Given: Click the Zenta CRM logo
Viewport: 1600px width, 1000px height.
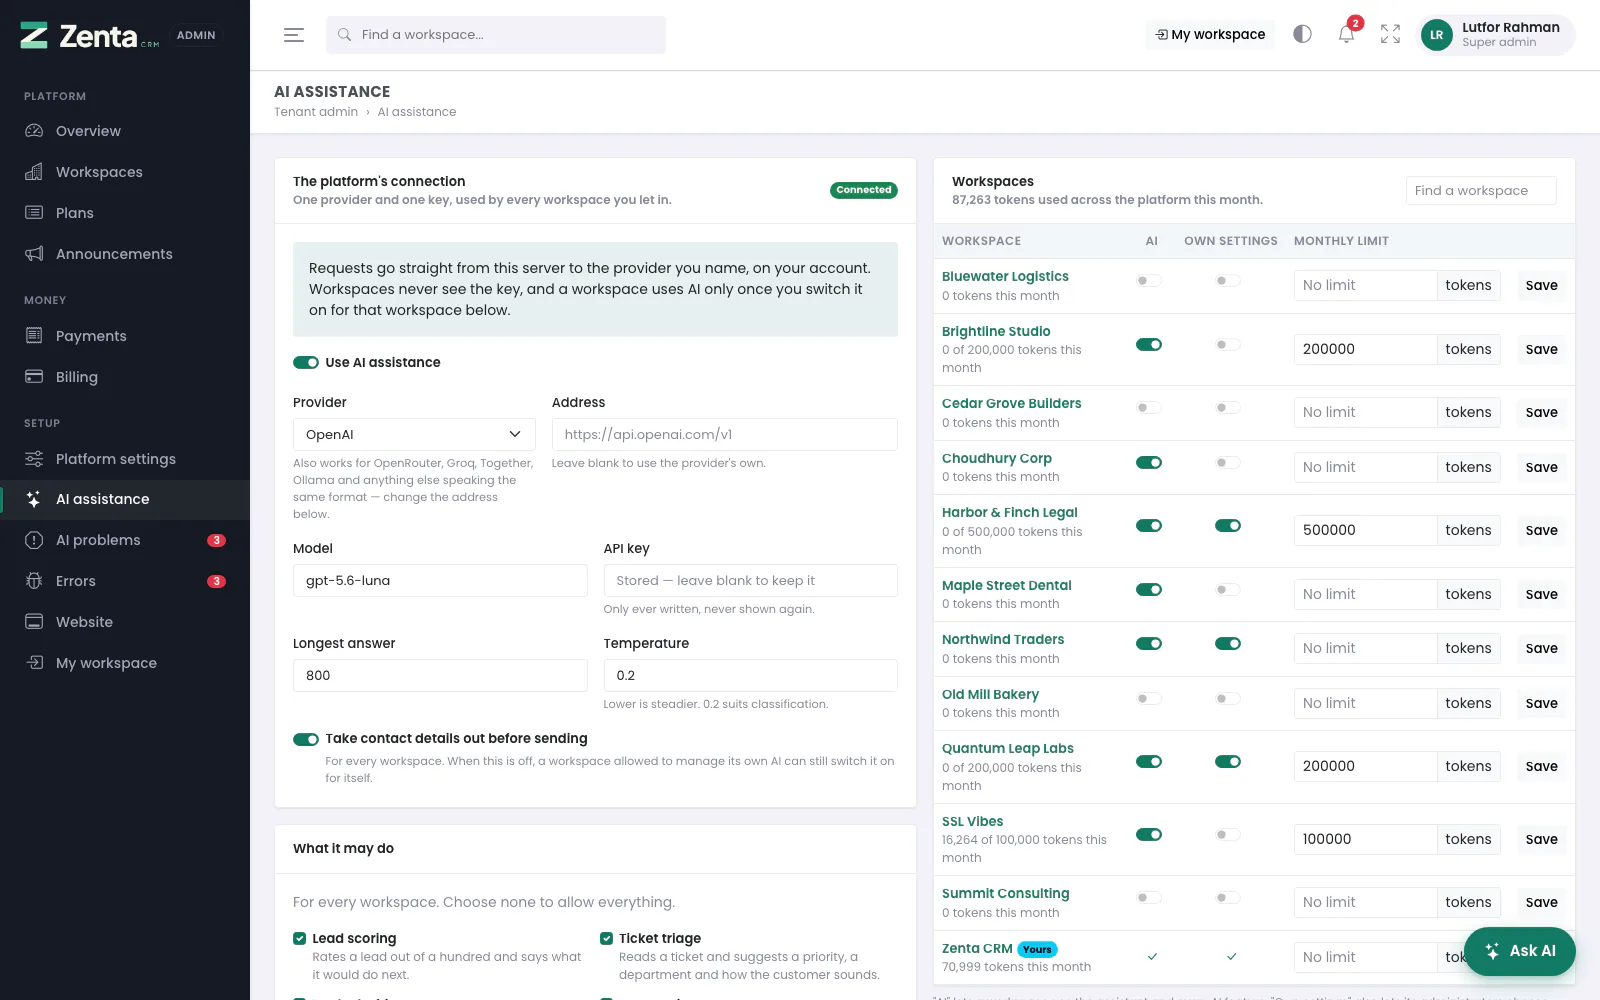Looking at the screenshot, I should [90, 36].
